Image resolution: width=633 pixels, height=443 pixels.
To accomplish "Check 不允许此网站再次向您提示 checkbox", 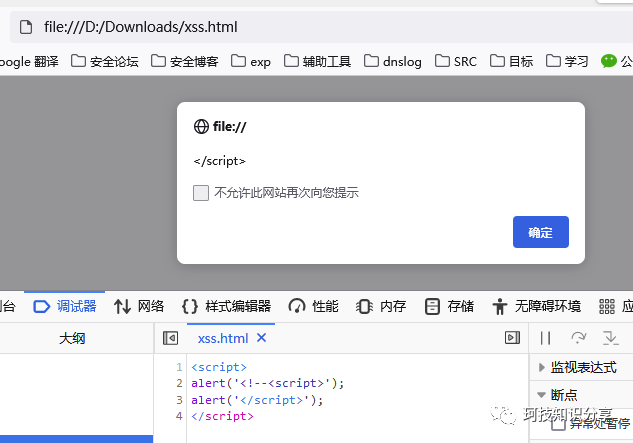I will click(201, 193).
